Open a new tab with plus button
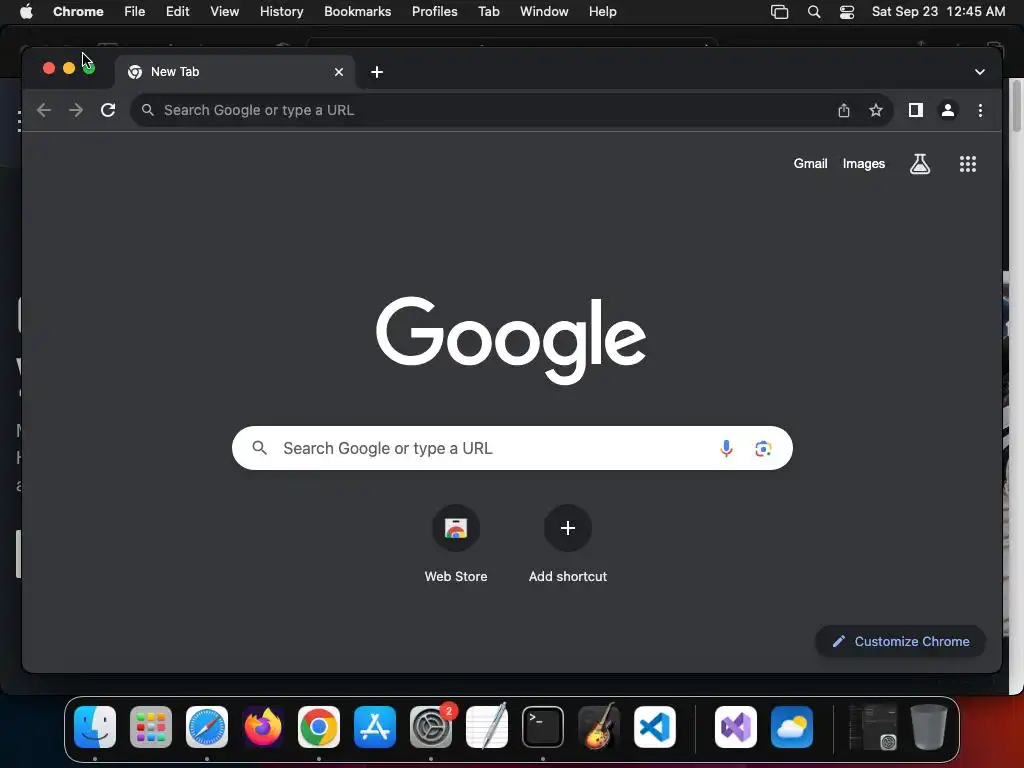 tap(377, 72)
